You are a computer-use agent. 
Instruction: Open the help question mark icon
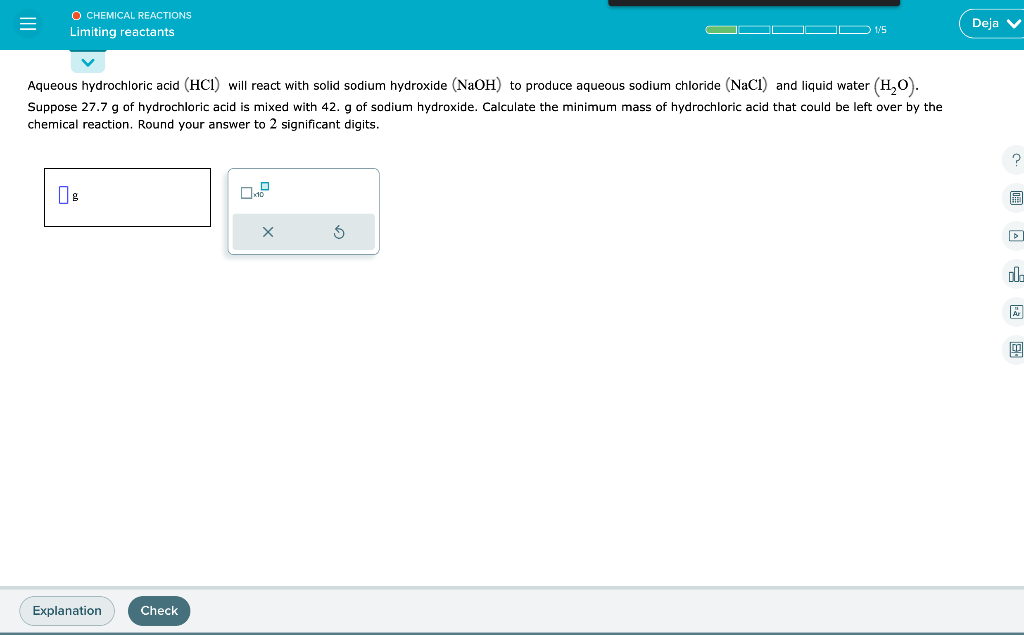point(1015,160)
